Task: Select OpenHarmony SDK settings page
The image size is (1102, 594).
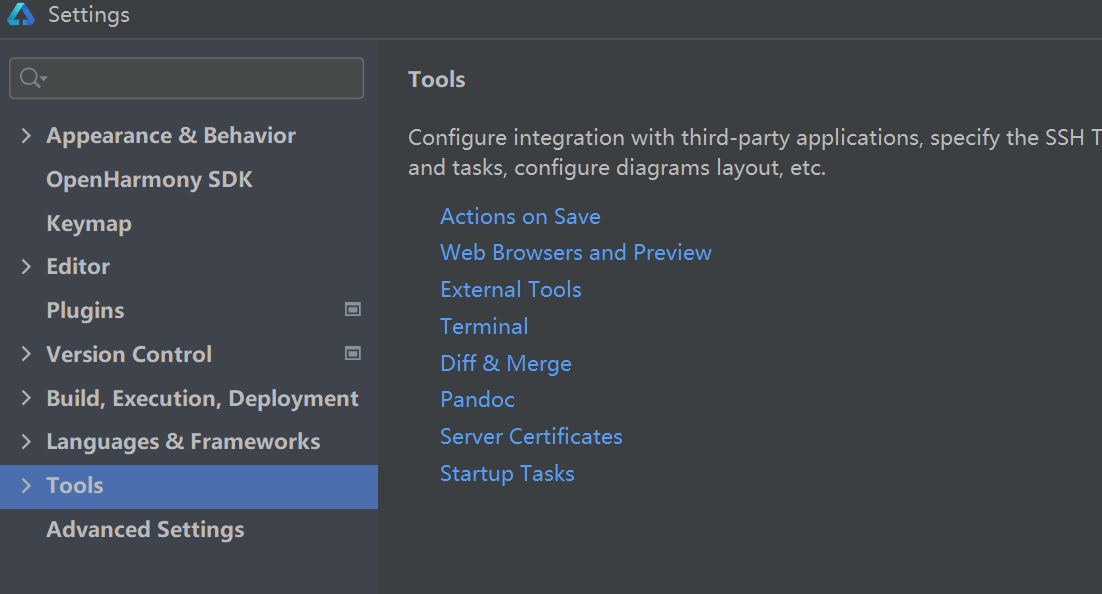Action: point(149,179)
